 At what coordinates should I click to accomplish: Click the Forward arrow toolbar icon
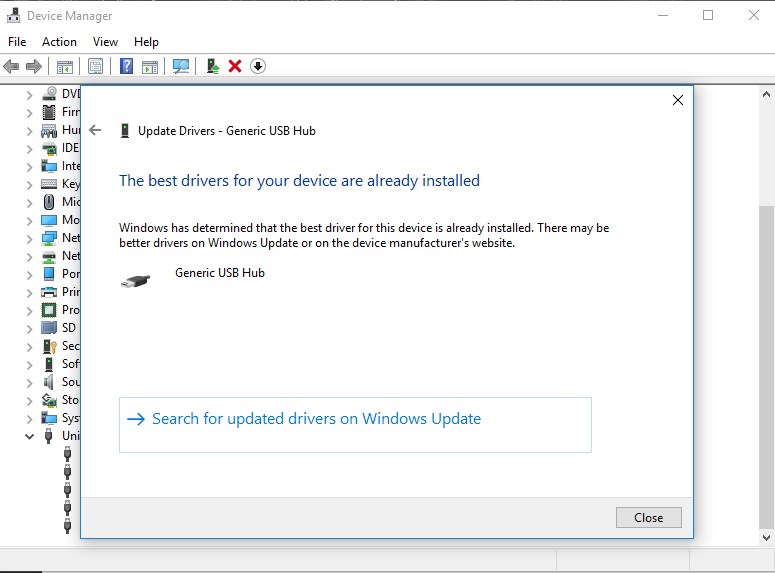click(34, 66)
